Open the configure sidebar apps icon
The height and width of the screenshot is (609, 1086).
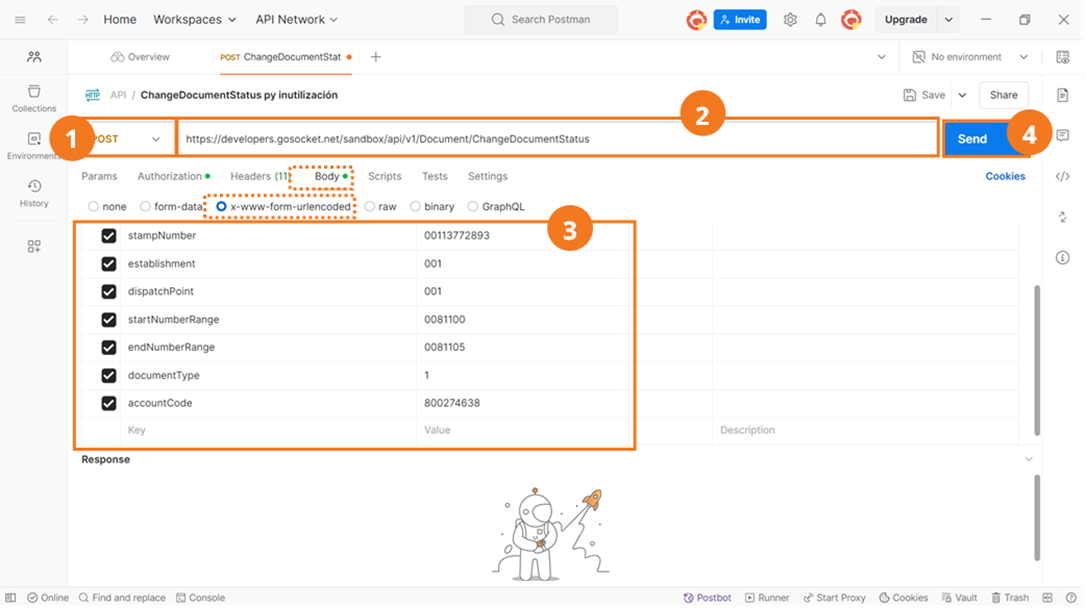point(34,246)
